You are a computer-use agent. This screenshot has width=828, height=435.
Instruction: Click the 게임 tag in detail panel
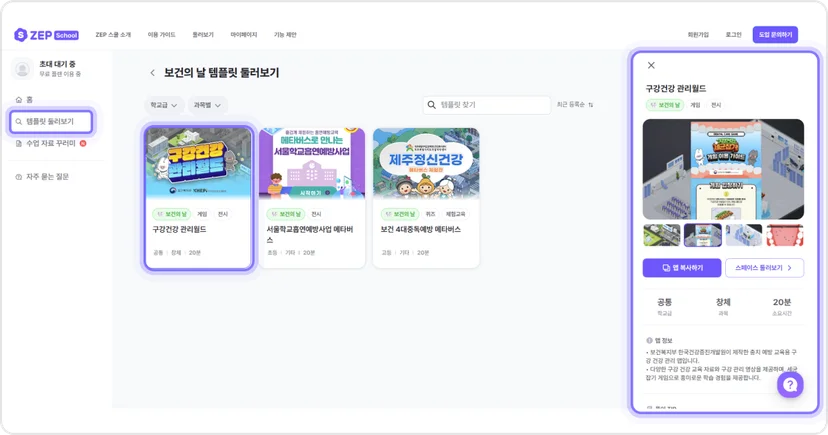[x=695, y=105]
